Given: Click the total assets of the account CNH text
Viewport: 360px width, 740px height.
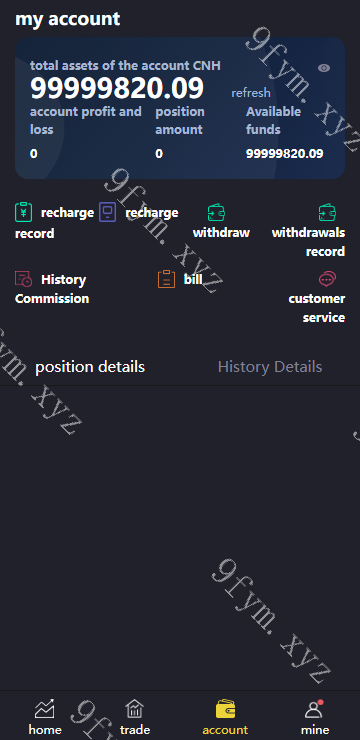Looking at the screenshot, I should pos(125,66).
